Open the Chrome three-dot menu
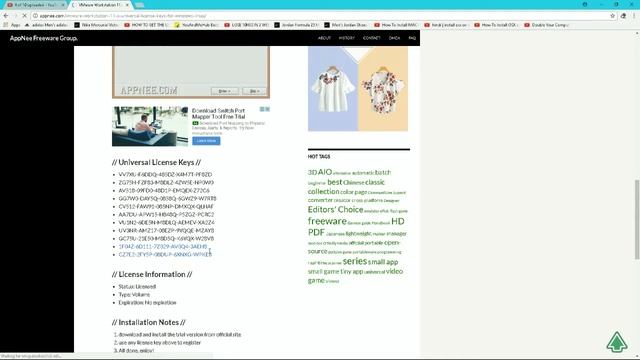The width and height of the screenshot is (640, 360). tap(634, 16)
